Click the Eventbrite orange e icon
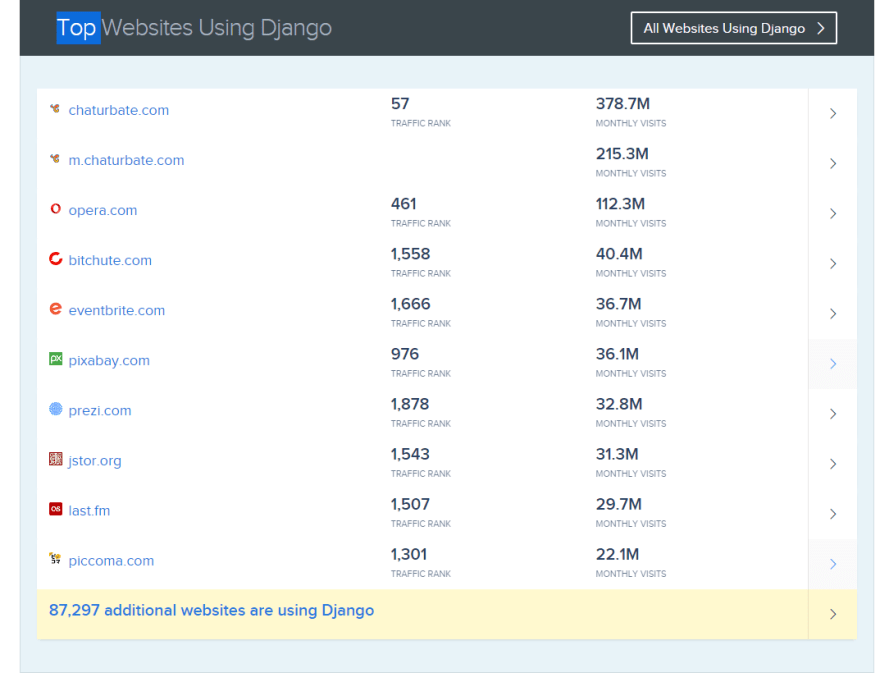880x673 pixels. (55, 309)
